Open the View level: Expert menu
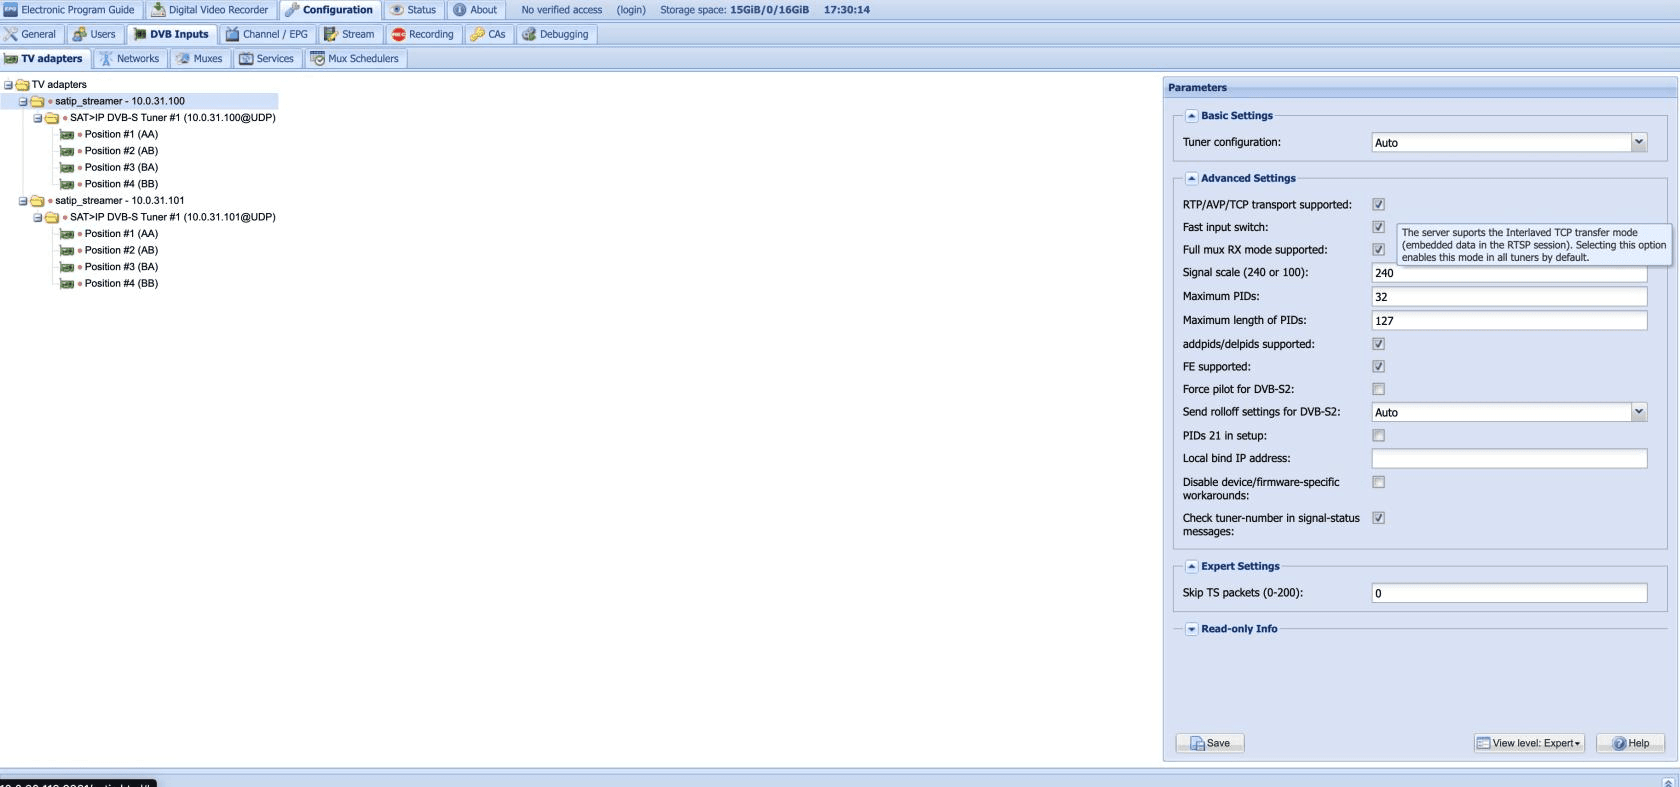Screen dimensions: 1680x787 (1529, 743)
